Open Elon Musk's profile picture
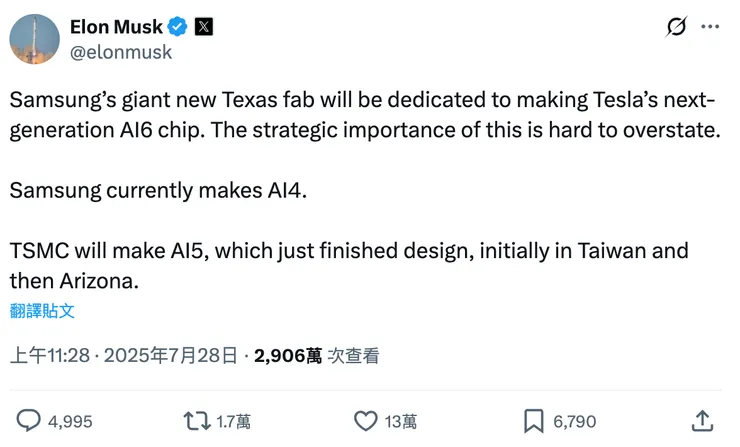The height and width of the screenshot is (447, 740). coord(34,39)
